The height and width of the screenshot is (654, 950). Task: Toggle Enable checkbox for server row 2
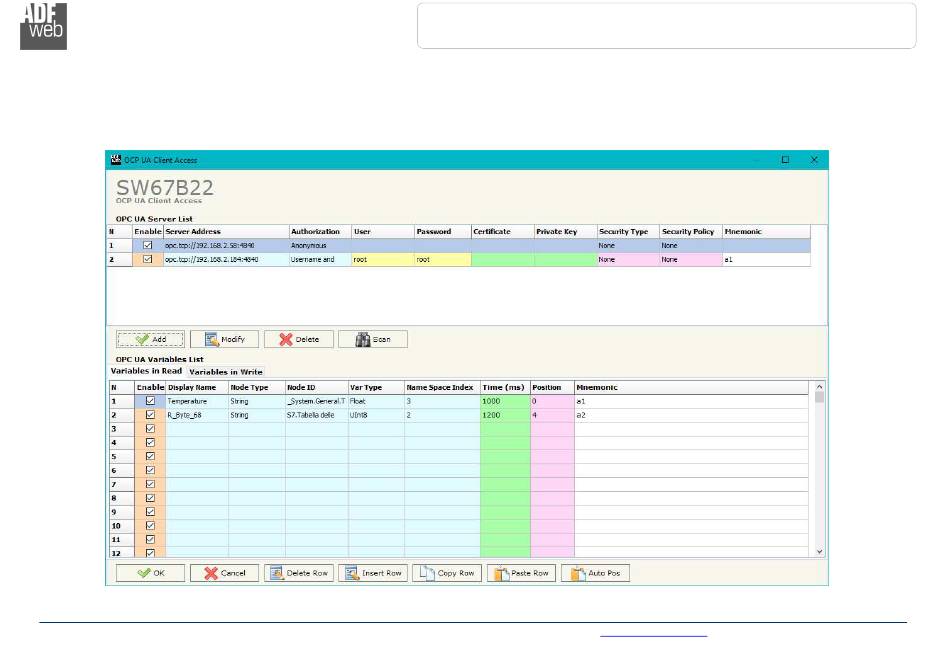tap(149, 259)
